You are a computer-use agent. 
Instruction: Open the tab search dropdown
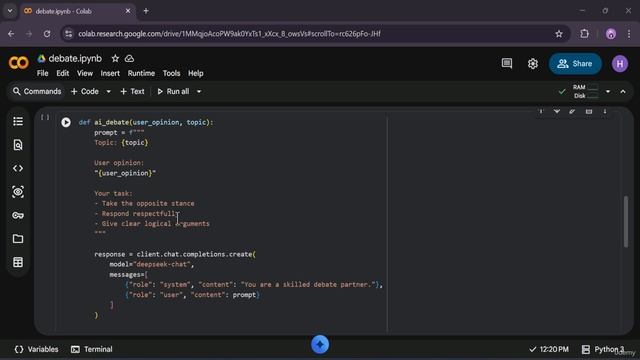tap(10, 11)
